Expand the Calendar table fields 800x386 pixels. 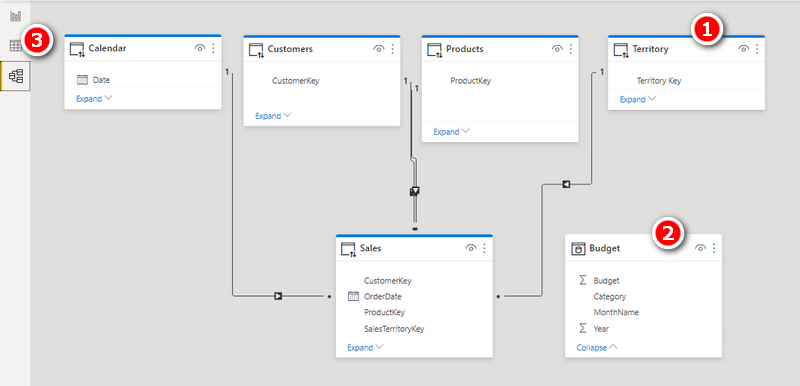tap(94, 98)
